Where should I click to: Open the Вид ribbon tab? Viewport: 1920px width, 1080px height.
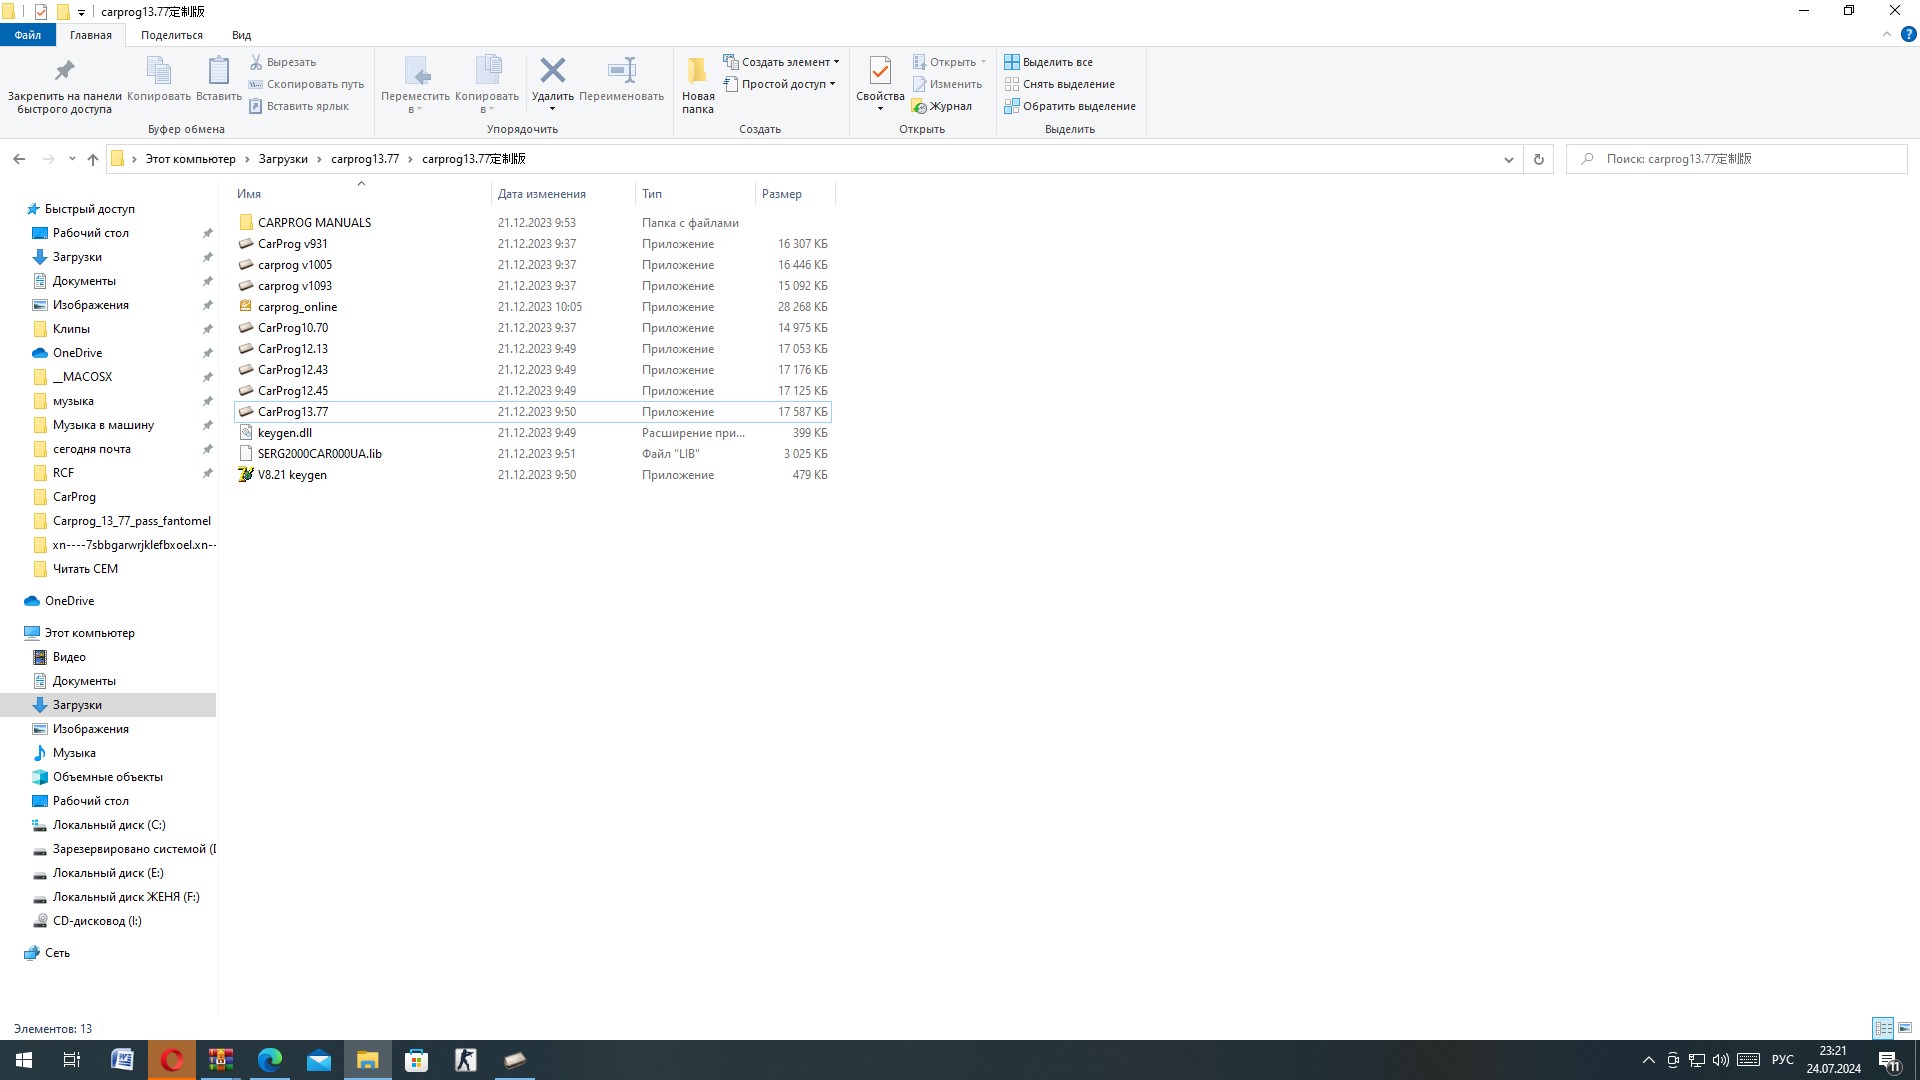click(x=241, y=35)
